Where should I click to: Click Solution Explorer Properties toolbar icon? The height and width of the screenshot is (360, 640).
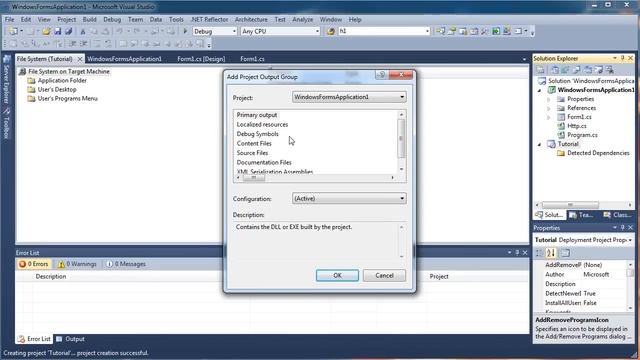[x=540, y=70]
